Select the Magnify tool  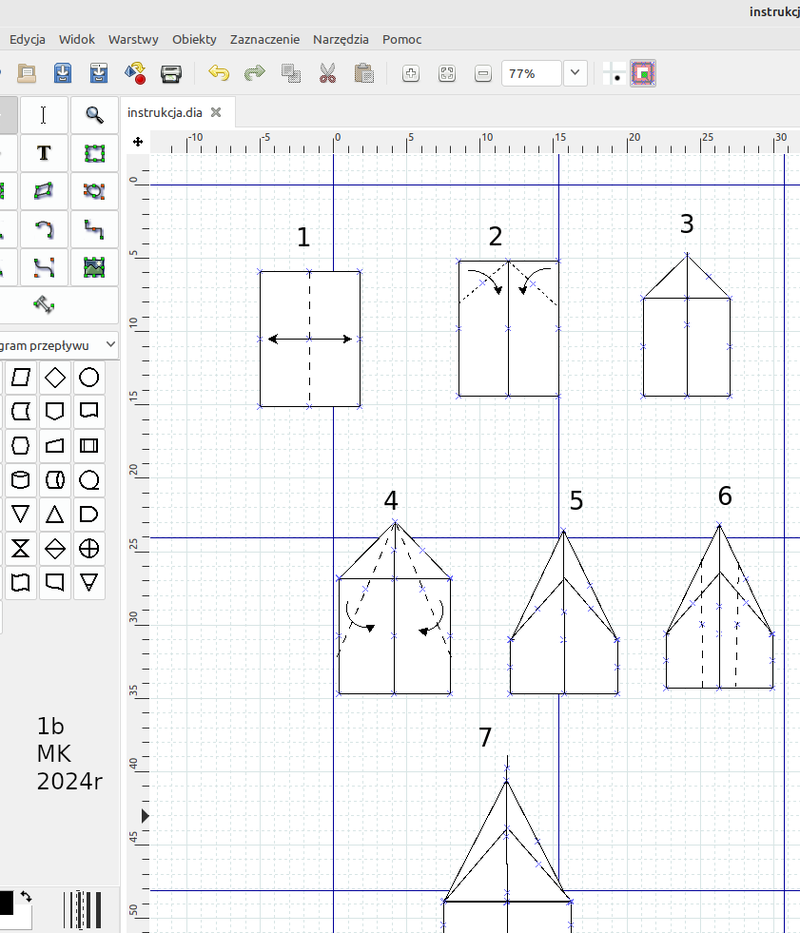click(94, 115)
